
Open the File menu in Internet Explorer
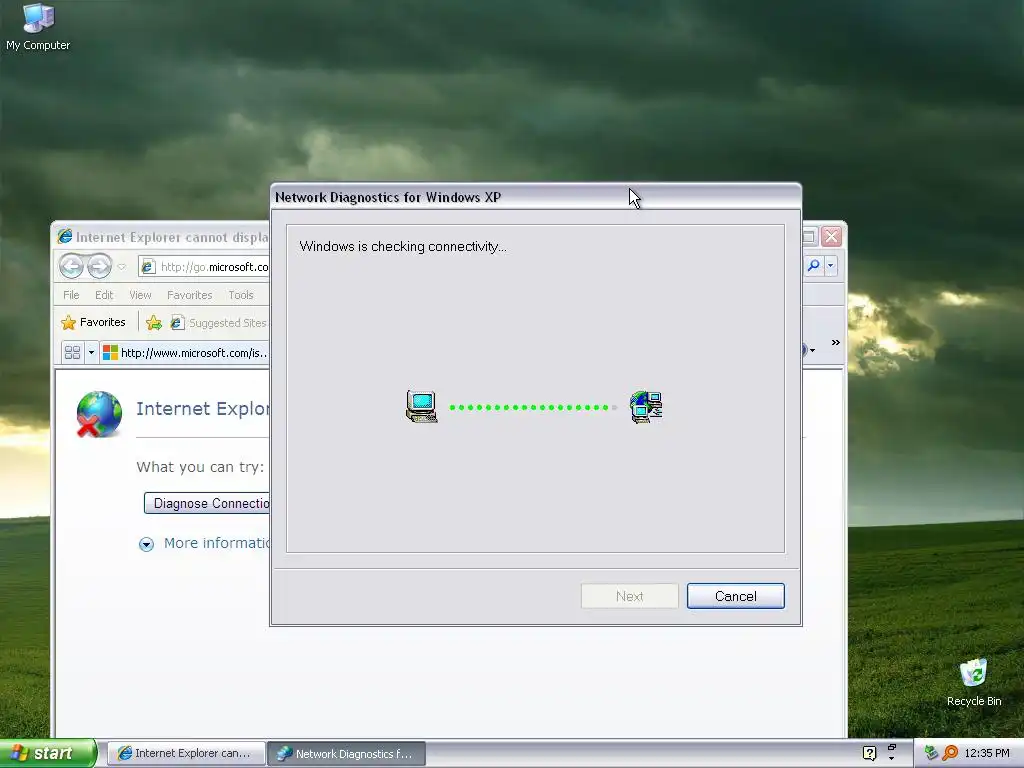(71, 295)
